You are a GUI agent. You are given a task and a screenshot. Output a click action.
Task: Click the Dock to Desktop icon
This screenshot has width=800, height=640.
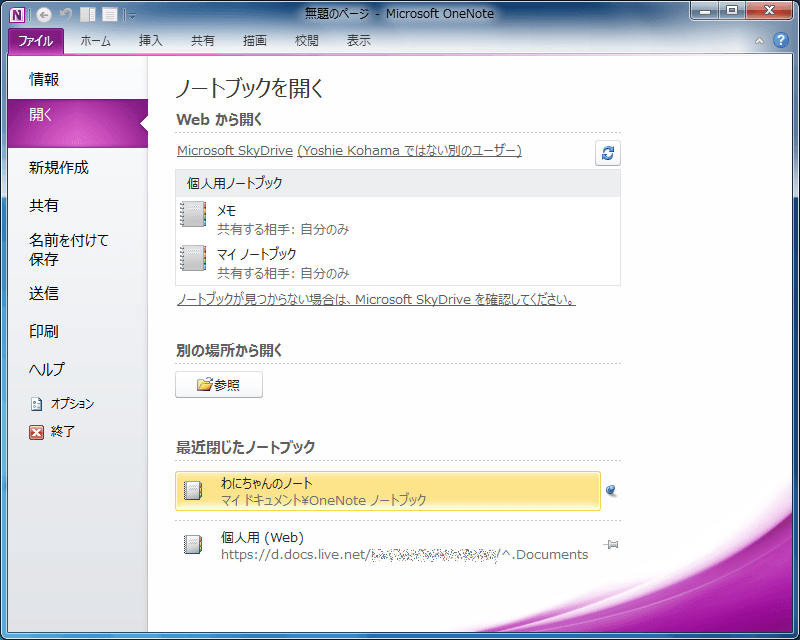[88, 15]
